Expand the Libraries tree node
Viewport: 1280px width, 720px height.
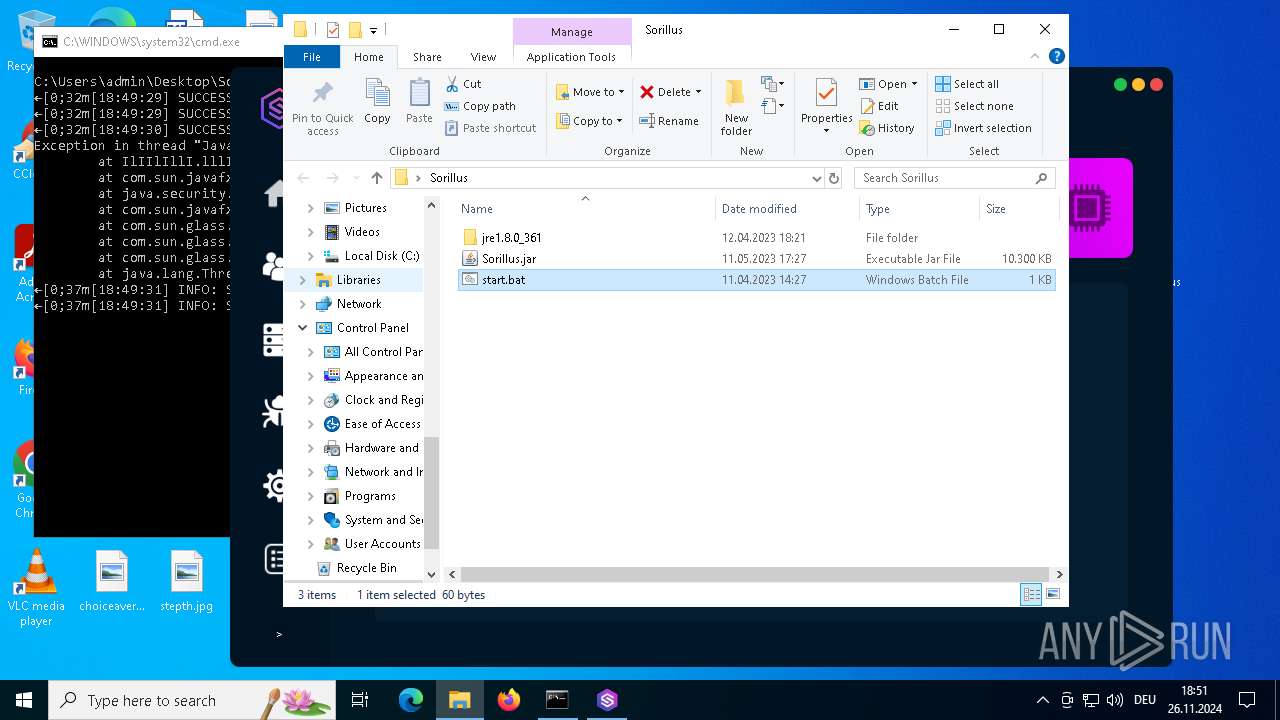(303, 280)
